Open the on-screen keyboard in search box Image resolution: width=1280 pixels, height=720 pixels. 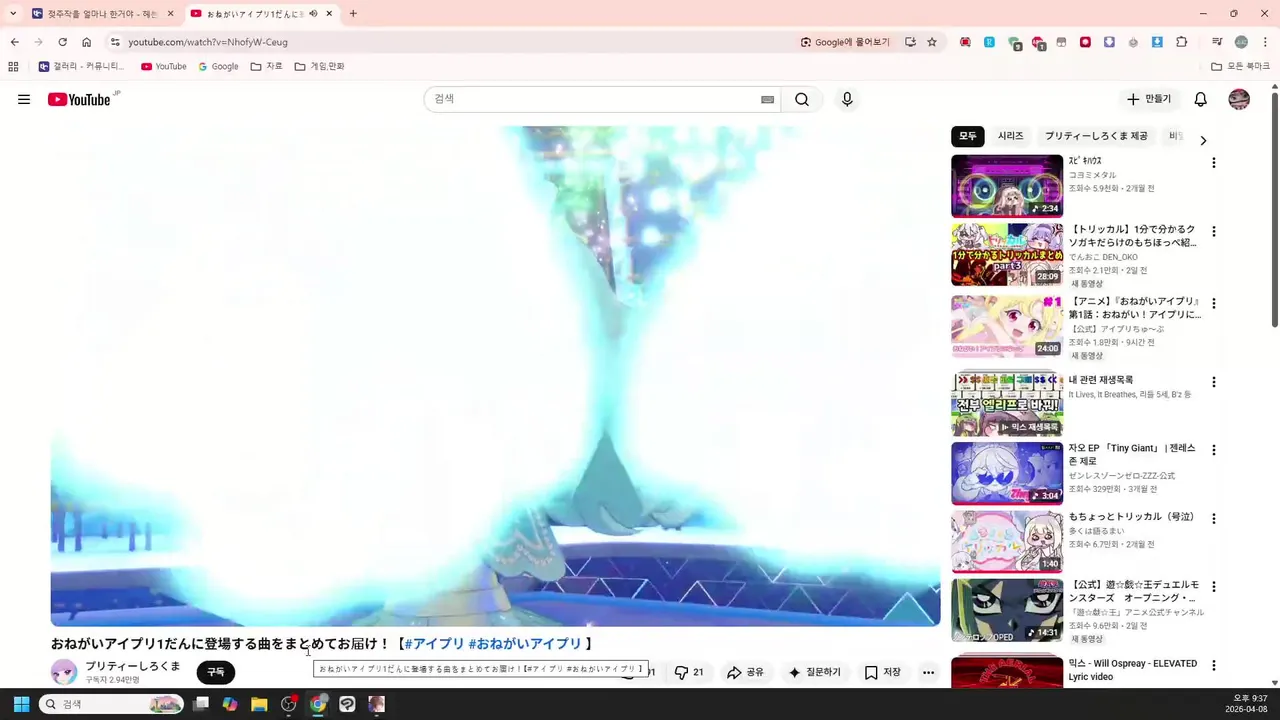(x=767, y=99)
